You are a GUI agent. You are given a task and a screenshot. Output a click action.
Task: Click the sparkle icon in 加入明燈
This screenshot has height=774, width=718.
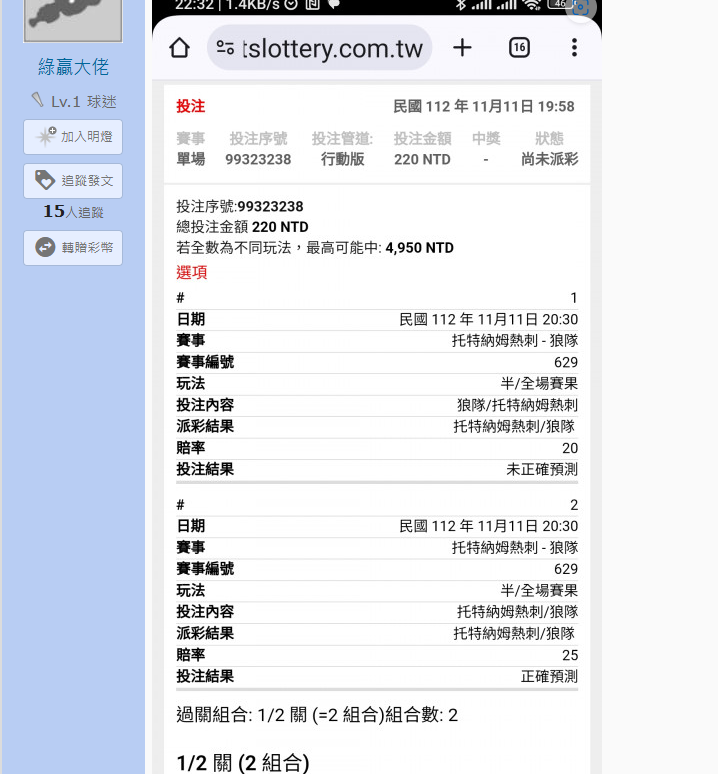coord(46,136)
